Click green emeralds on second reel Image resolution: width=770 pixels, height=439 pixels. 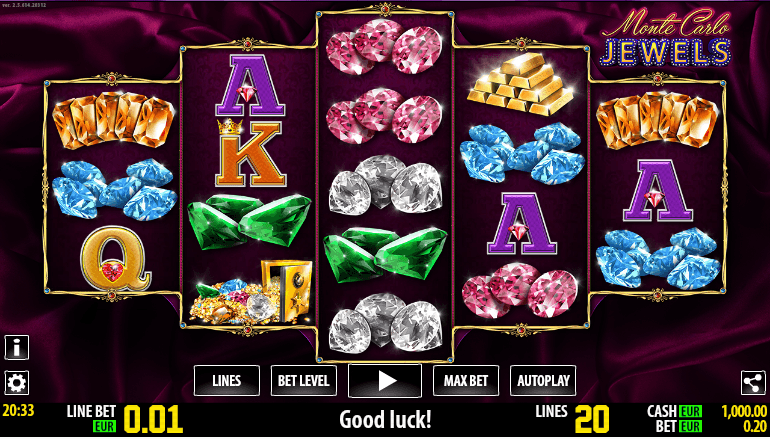coord(250,221)
